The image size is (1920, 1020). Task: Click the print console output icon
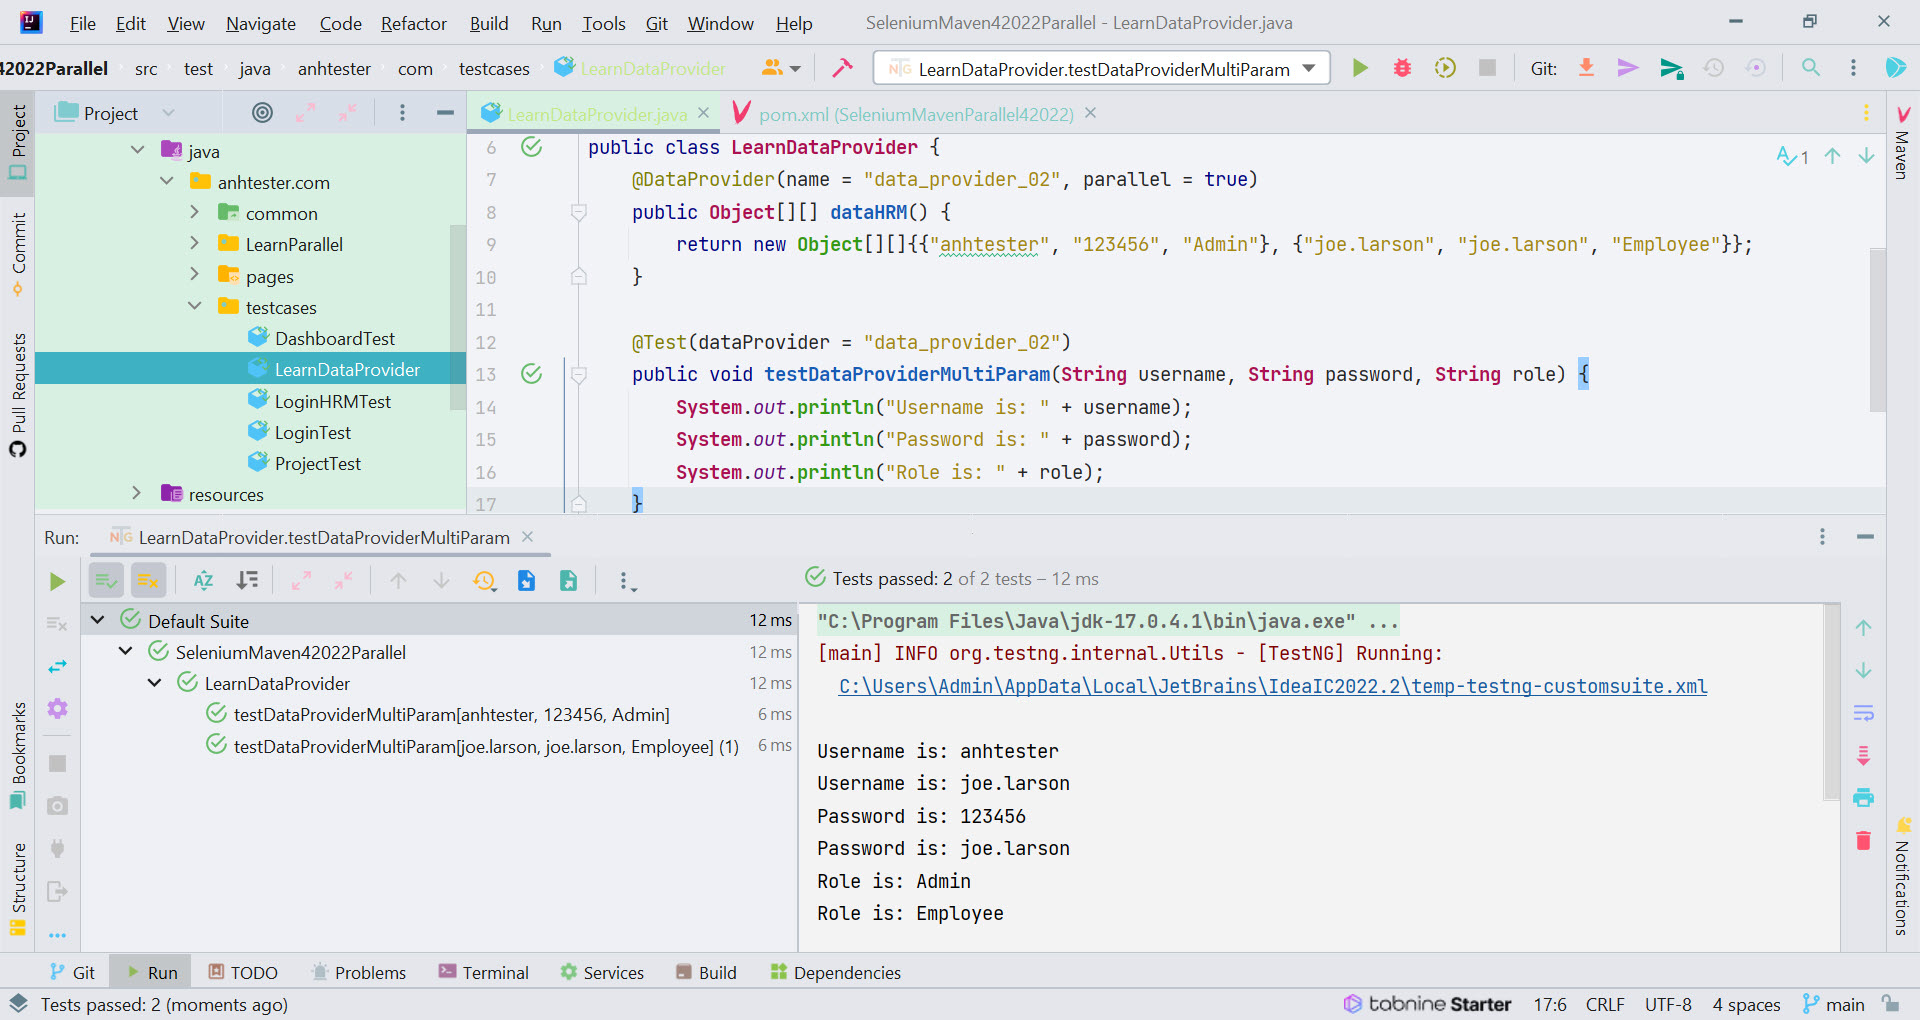[1863, 797]
